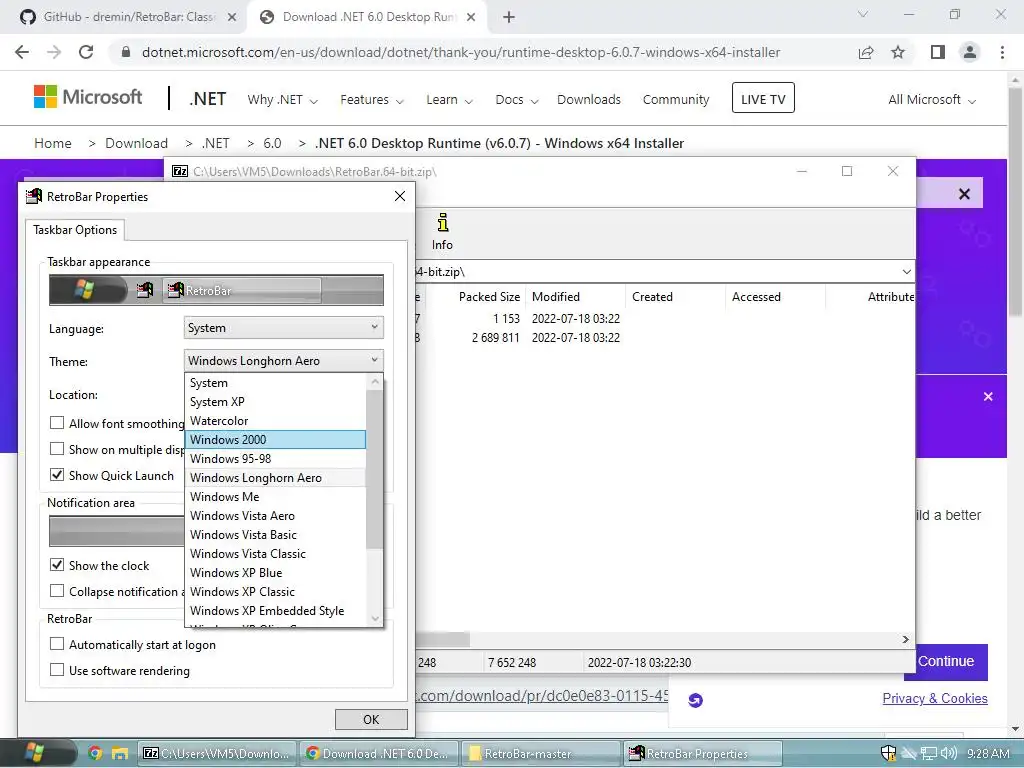Expand Docs navigation menu

coord(517,100)
